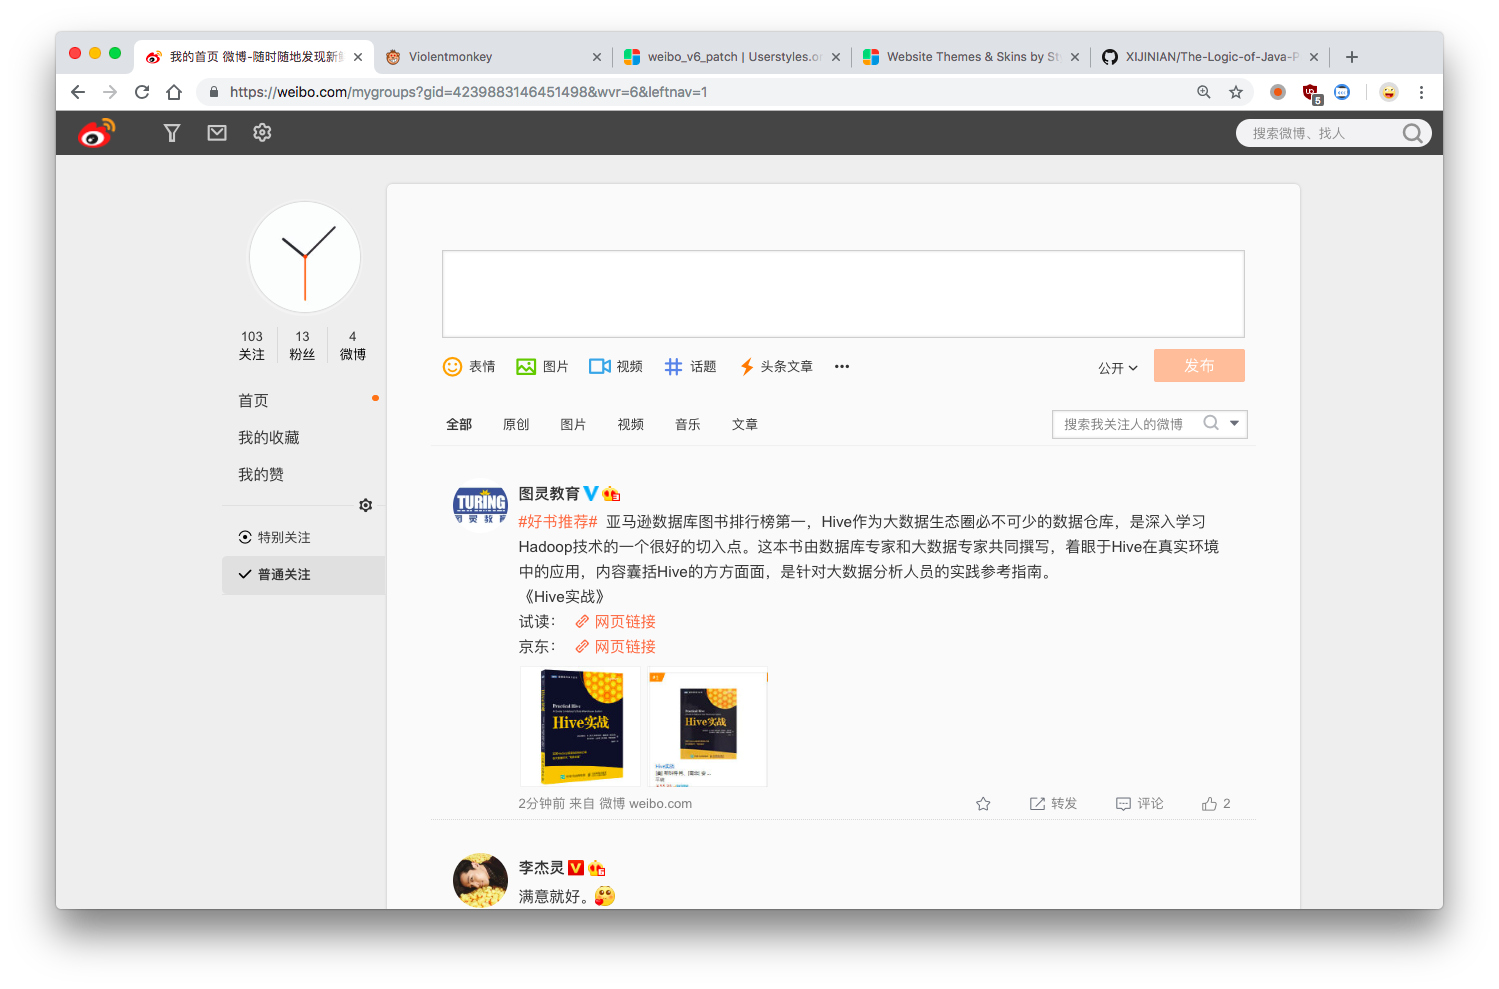Image resolution: width=1499 pixels, height=989 pixels.
Task: Add a picture with 图片 icon
Action: pos(542,367)
